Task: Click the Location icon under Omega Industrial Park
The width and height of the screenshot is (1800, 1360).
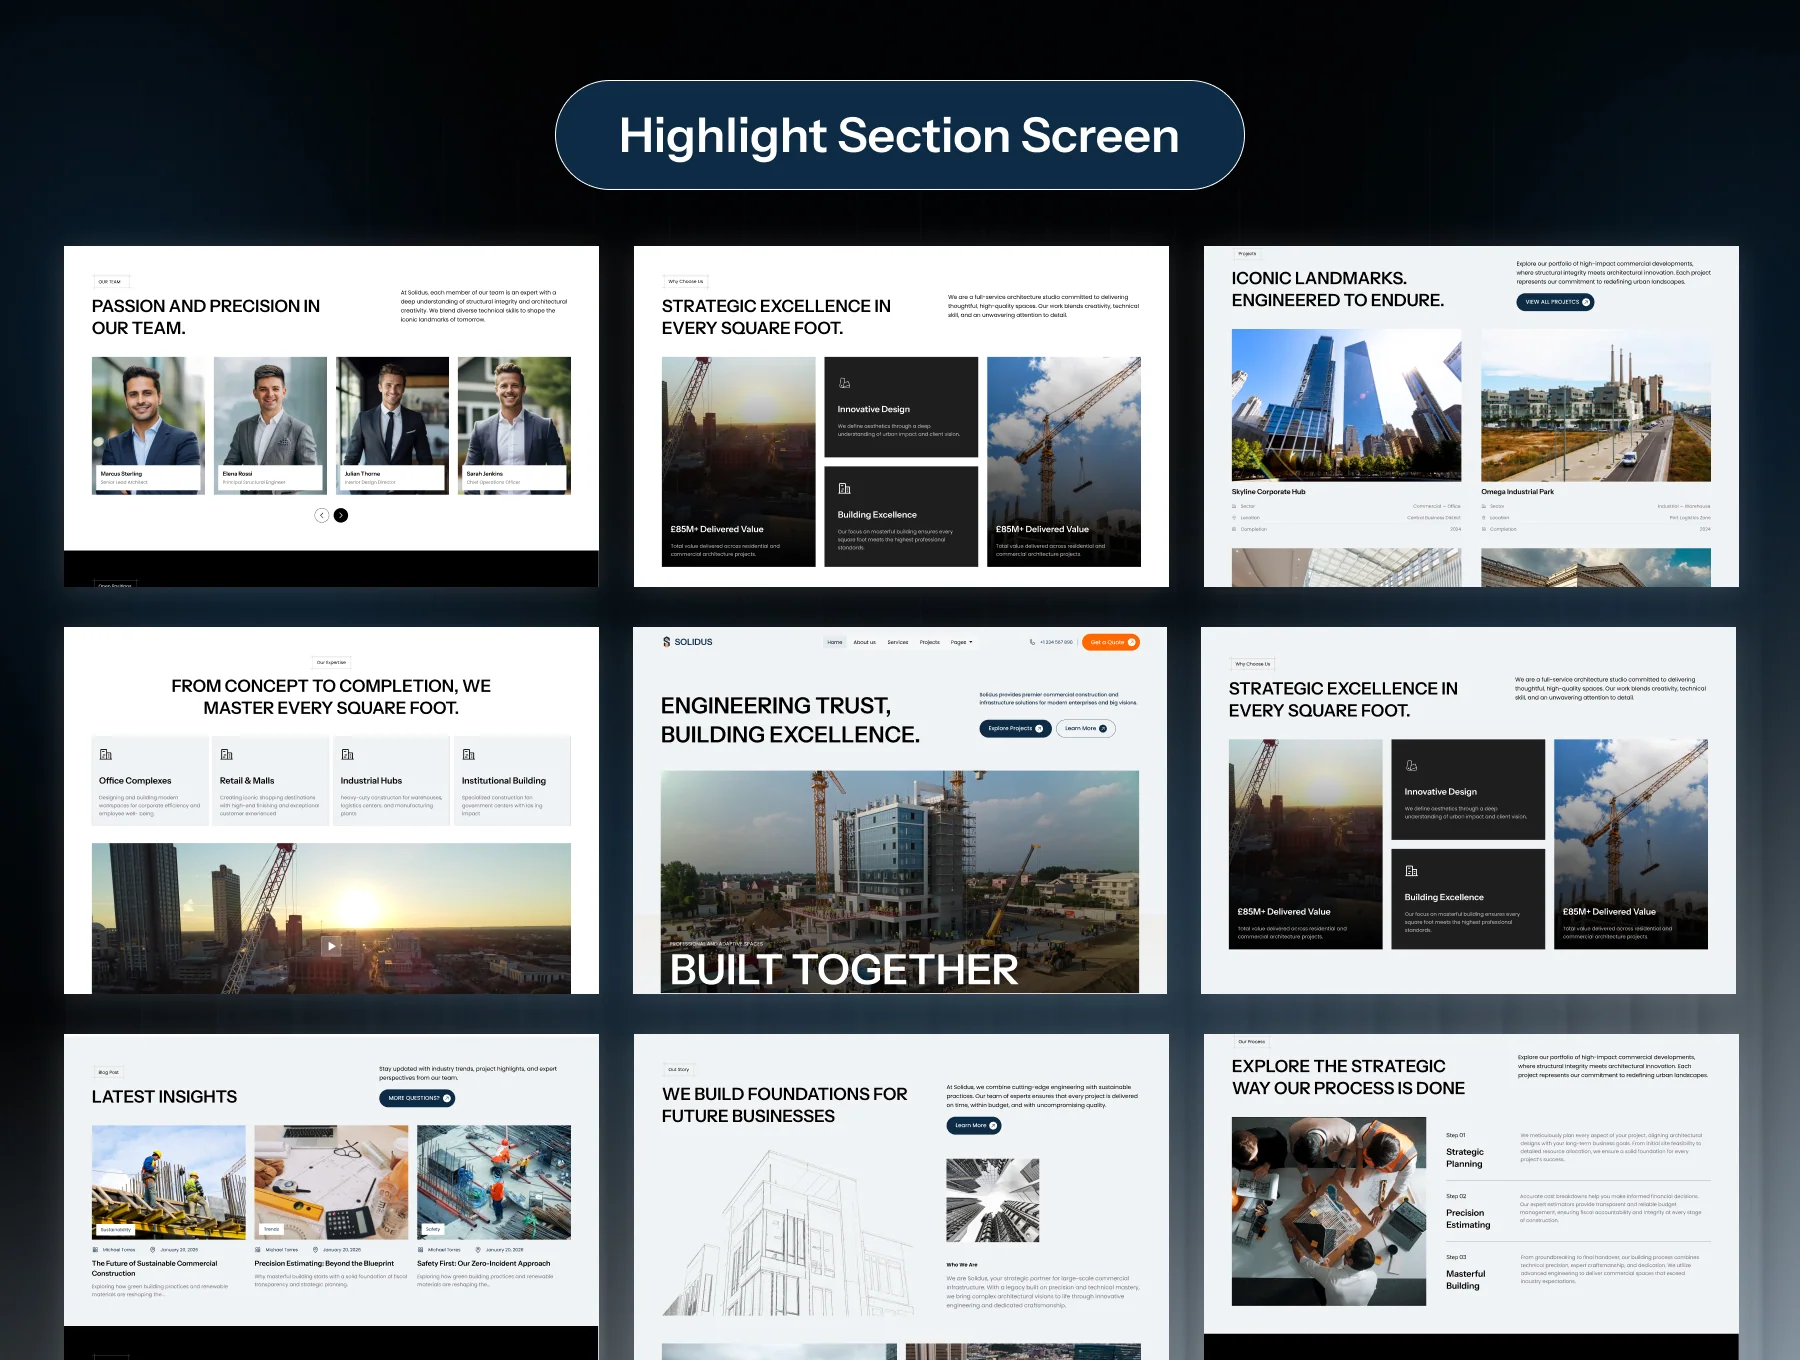Action: pyautogui.click(x=1484, y=518)
